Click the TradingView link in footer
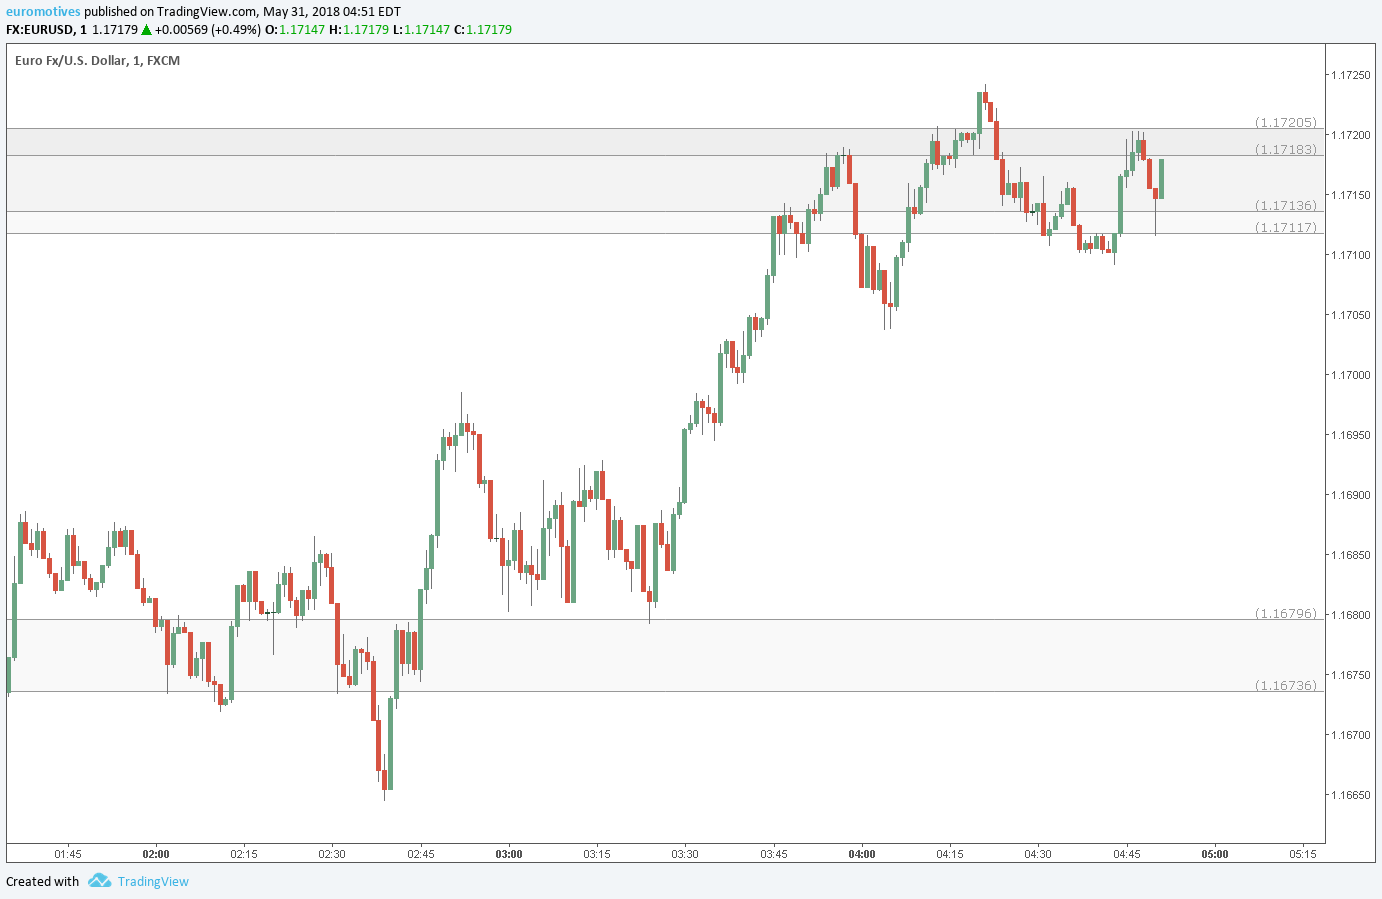This screenshot has width=1382, height=899. [153, 881]
